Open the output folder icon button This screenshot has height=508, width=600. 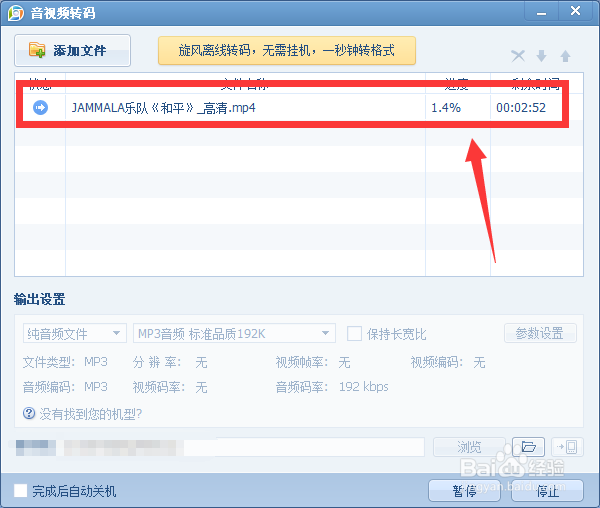[528, 447]
